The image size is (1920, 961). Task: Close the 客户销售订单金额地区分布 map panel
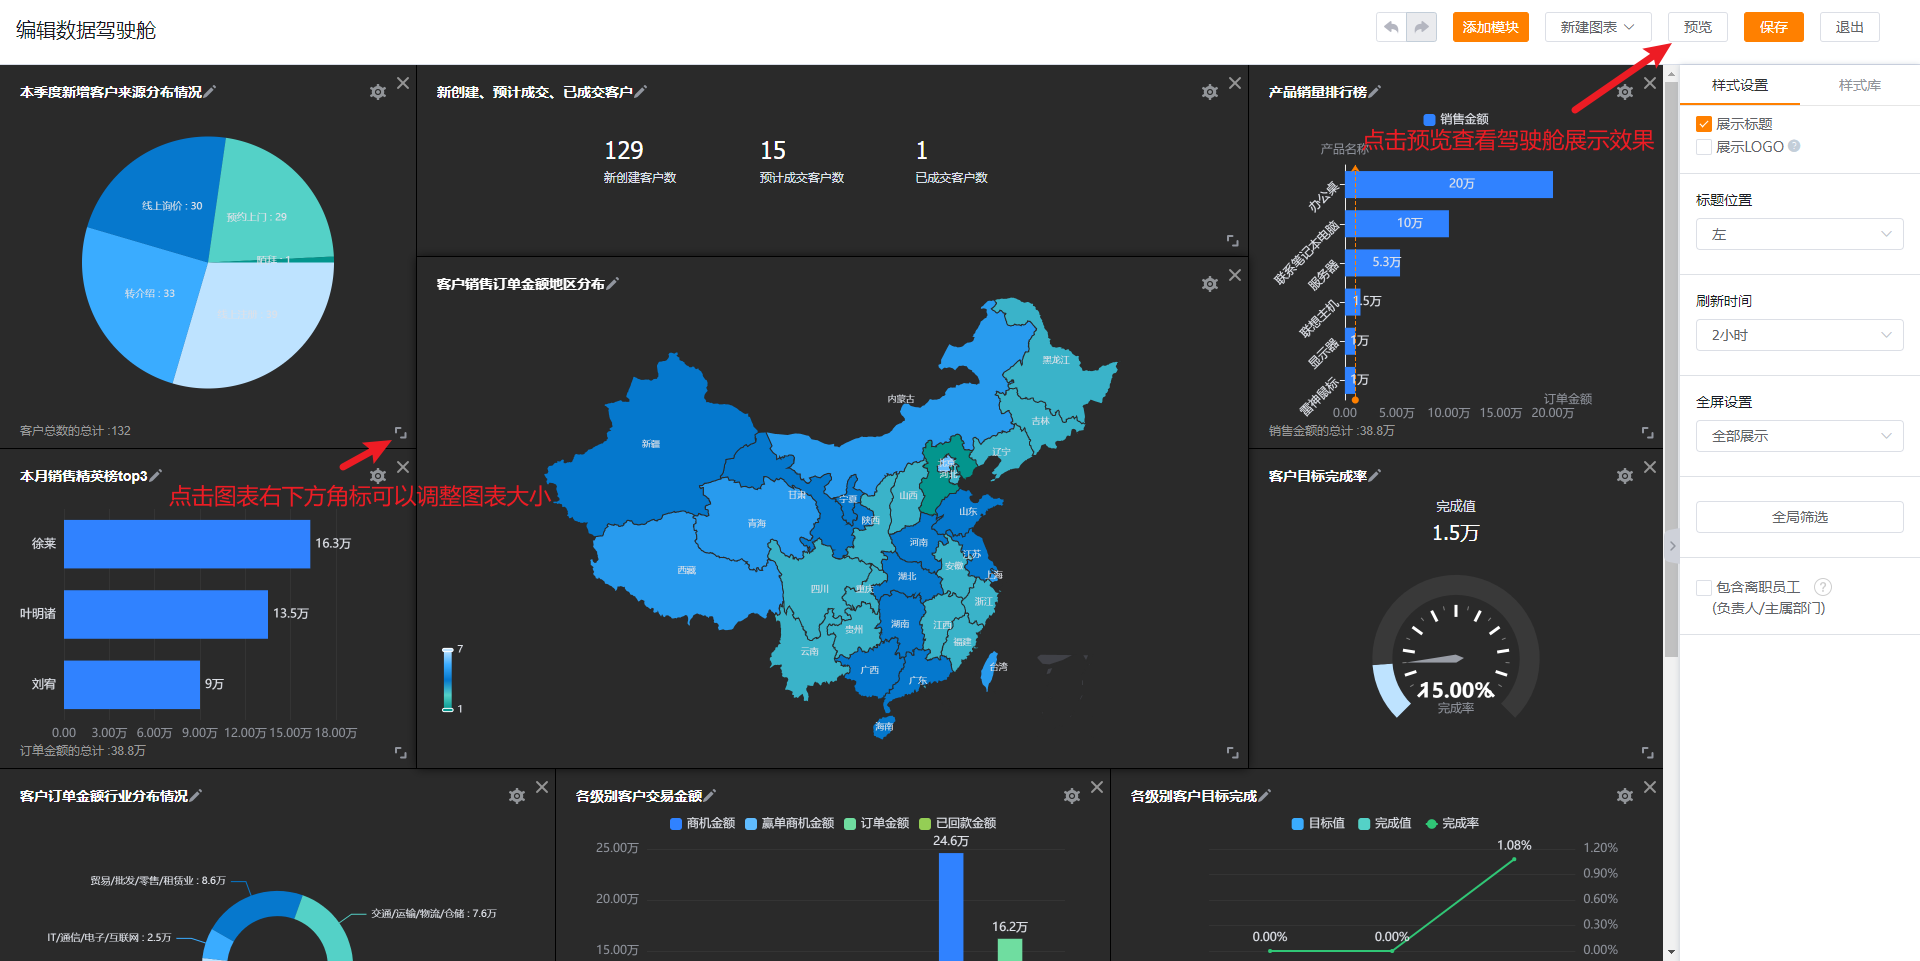(x=1235, y=275)
